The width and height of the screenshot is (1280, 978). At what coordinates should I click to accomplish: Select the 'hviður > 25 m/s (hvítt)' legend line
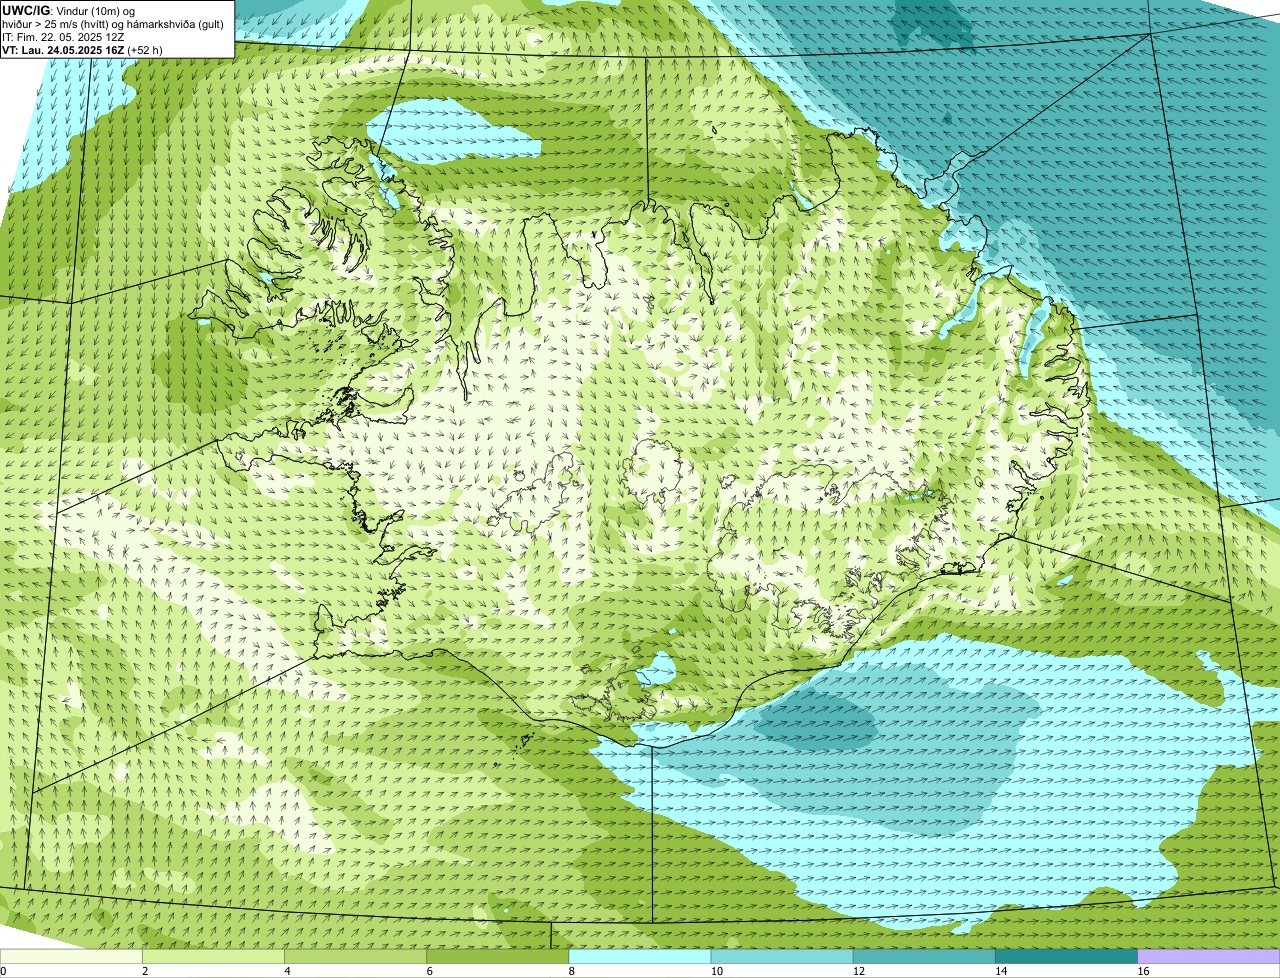tap(113, 24)
